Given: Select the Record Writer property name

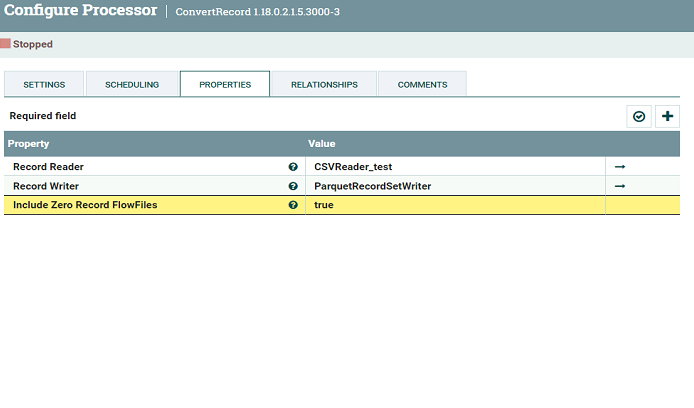Looking at the screenshot, I should [x=46, y=186].
